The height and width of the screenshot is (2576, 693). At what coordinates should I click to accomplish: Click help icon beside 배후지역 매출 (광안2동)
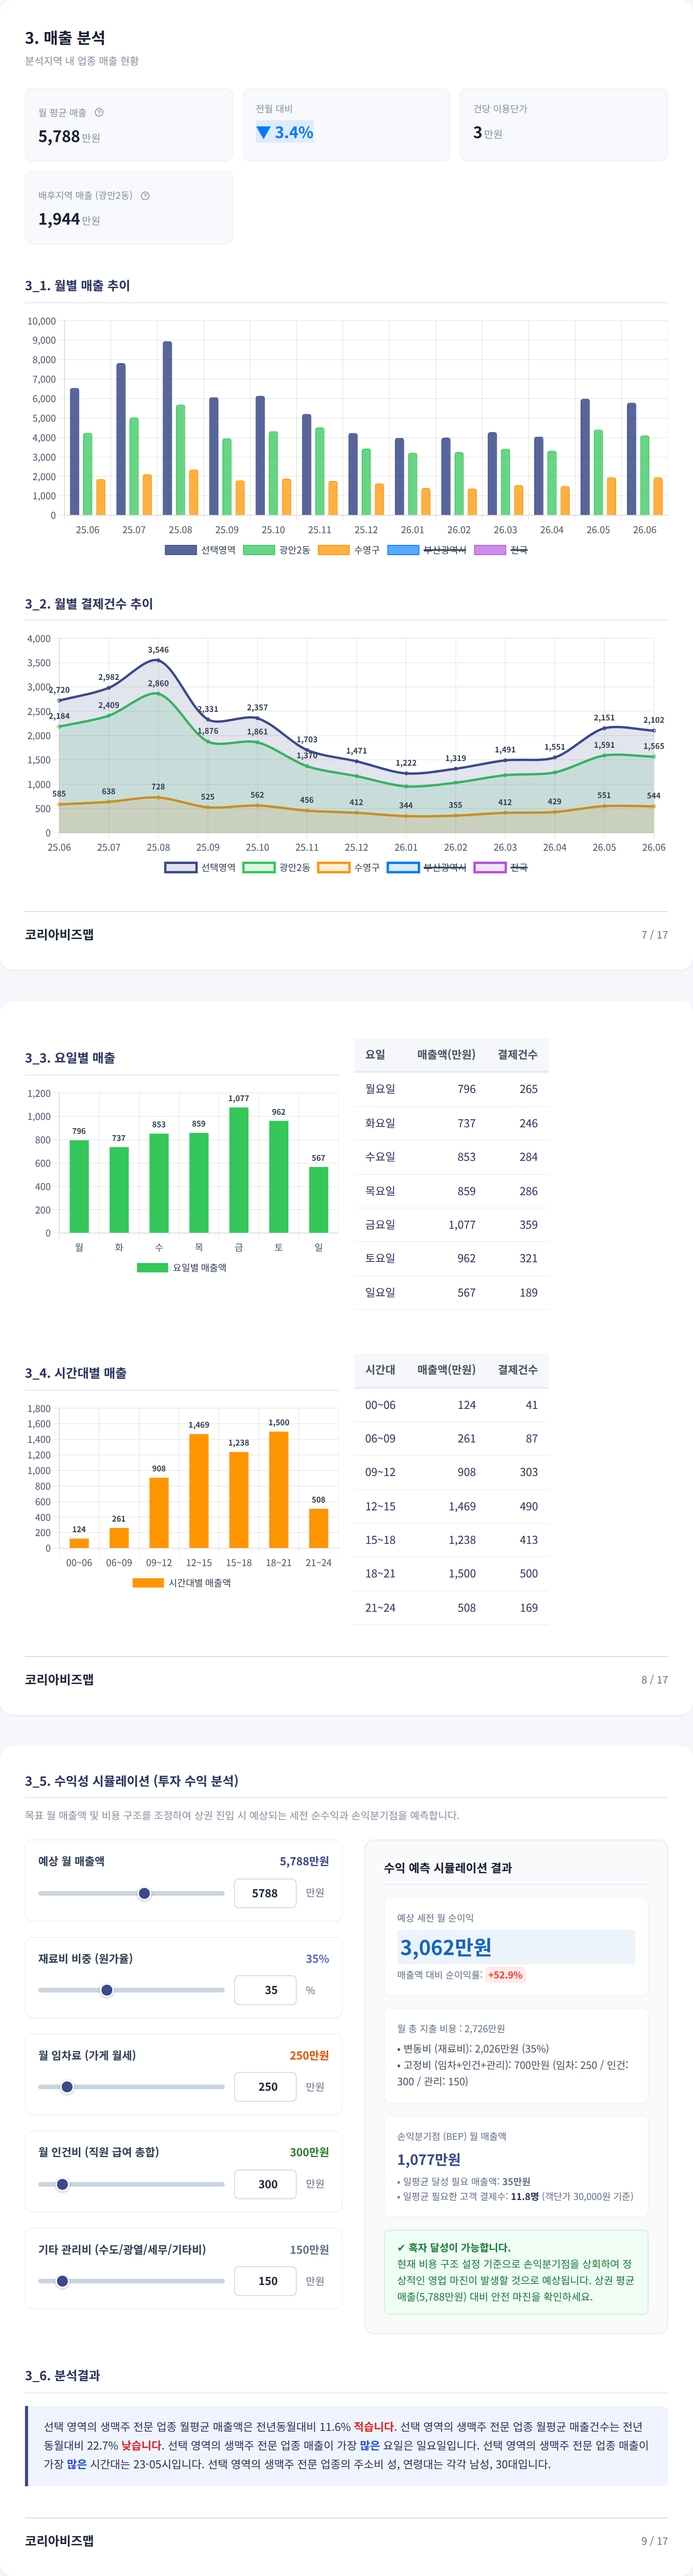coord(145,195)
